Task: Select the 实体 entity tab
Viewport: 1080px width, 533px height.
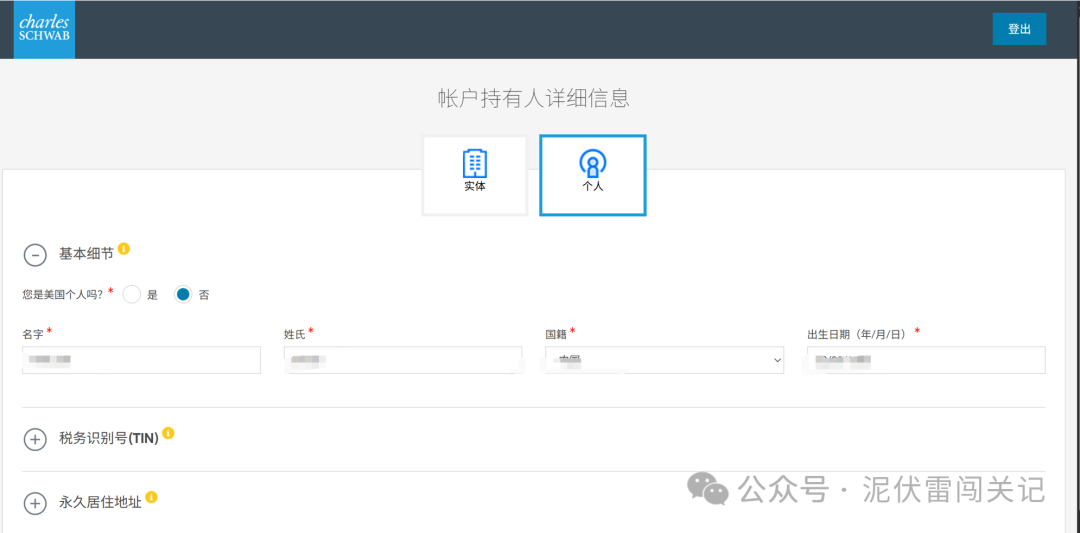Action: click(475, 176)
